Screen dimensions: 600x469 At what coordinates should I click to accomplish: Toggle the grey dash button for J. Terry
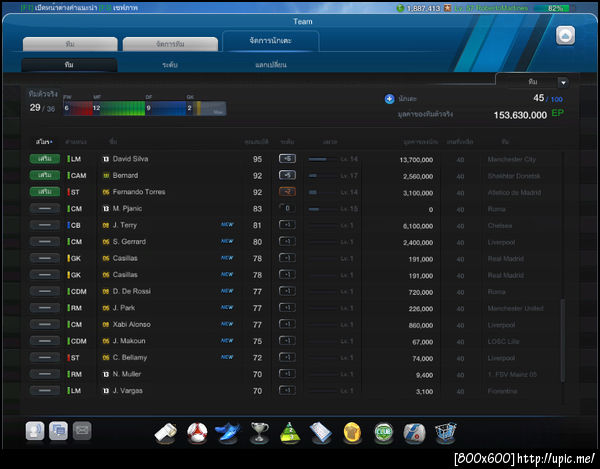pos(45,225)
